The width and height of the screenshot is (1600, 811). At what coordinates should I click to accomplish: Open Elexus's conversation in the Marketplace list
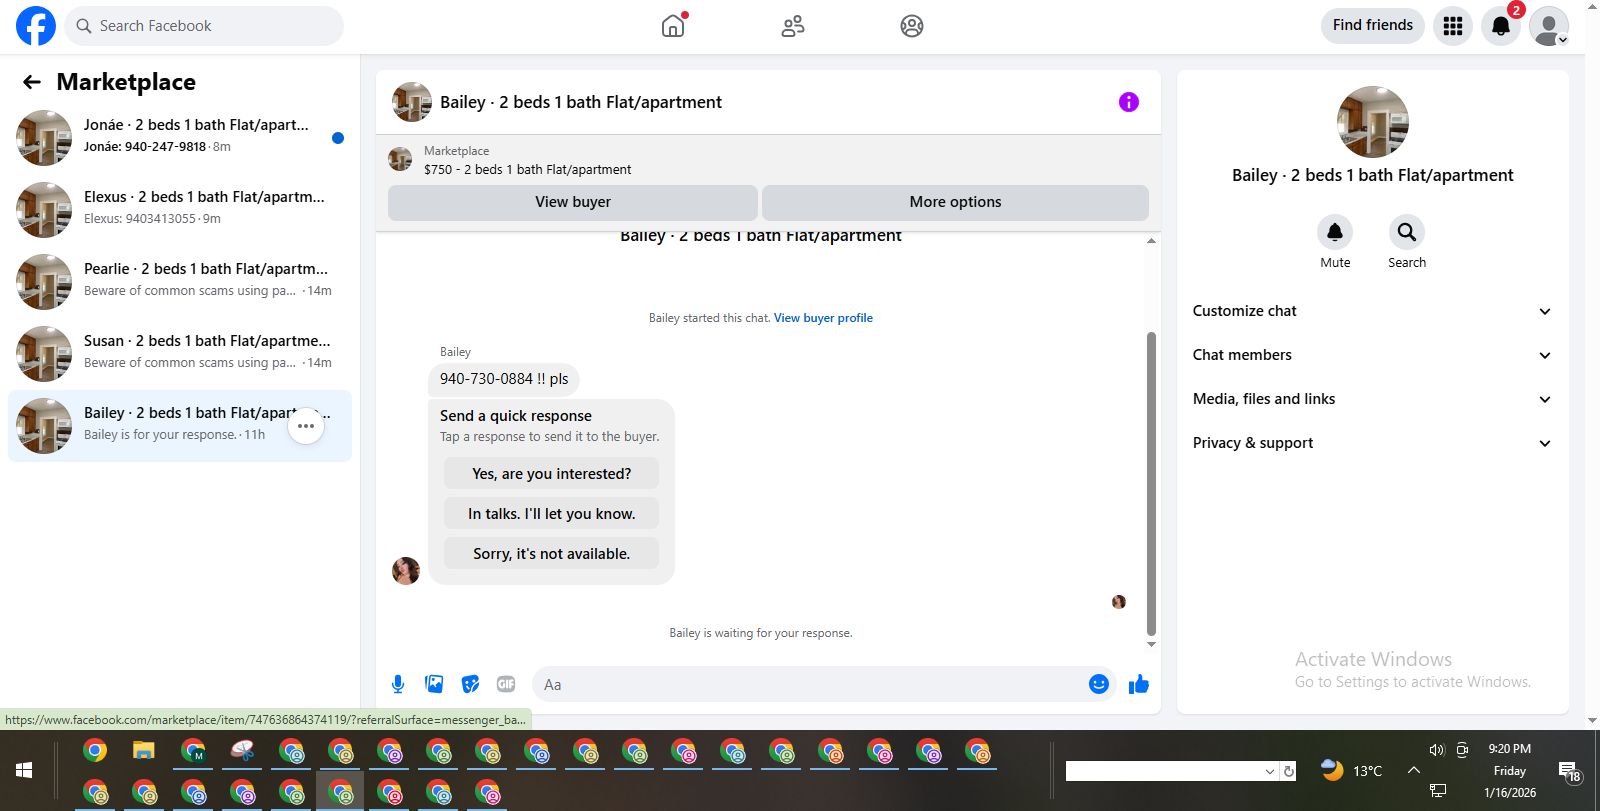180,210
